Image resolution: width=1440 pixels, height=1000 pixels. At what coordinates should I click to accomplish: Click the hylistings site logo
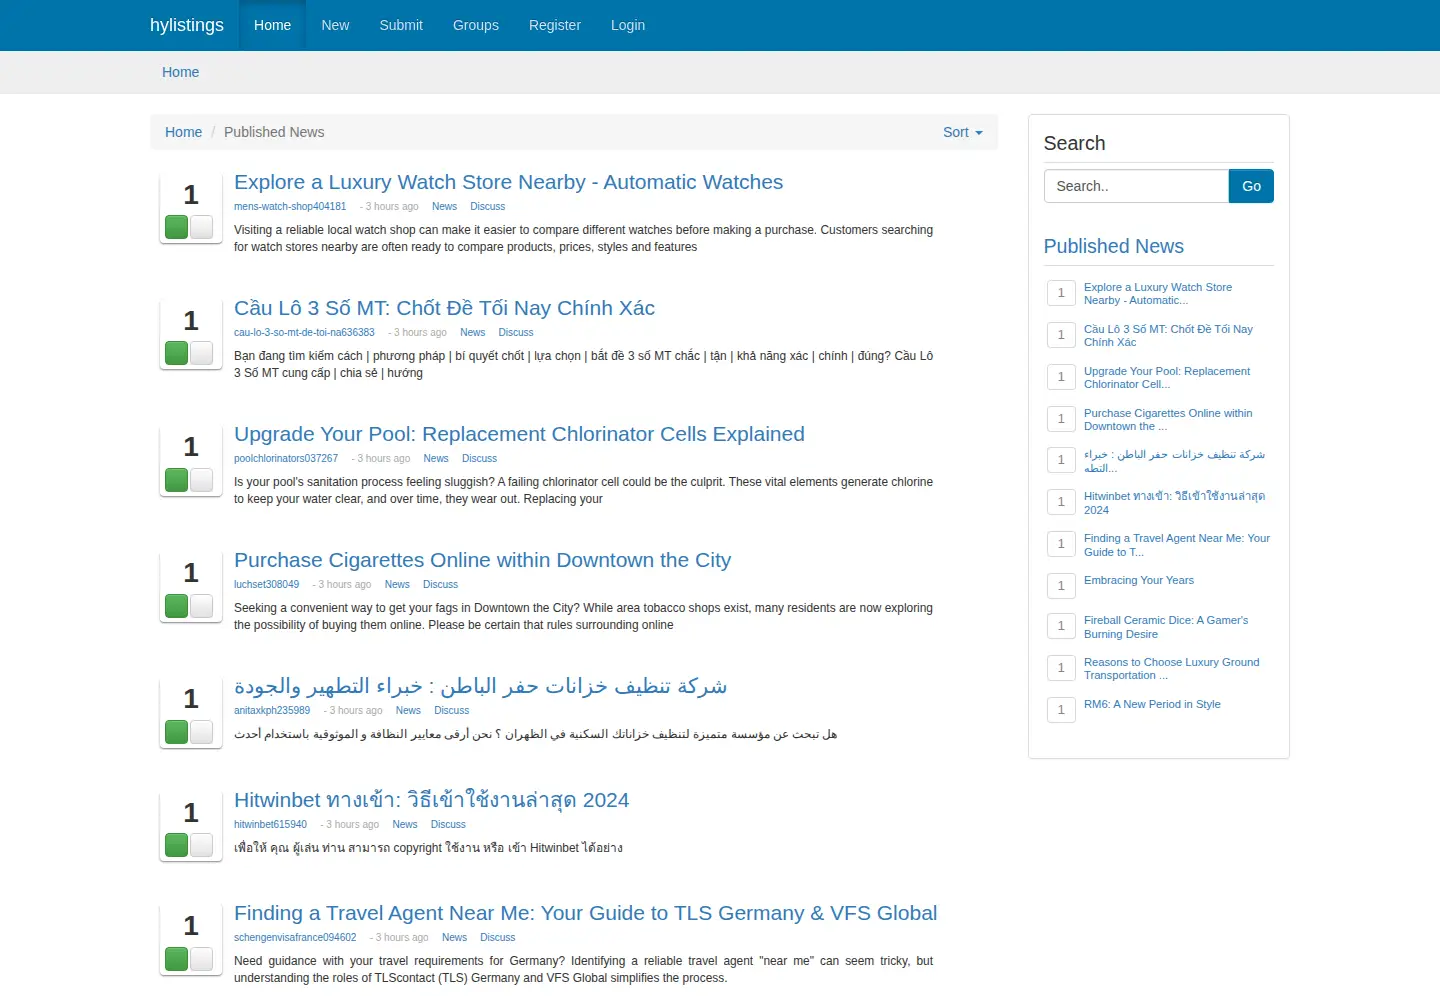(187, 25)
